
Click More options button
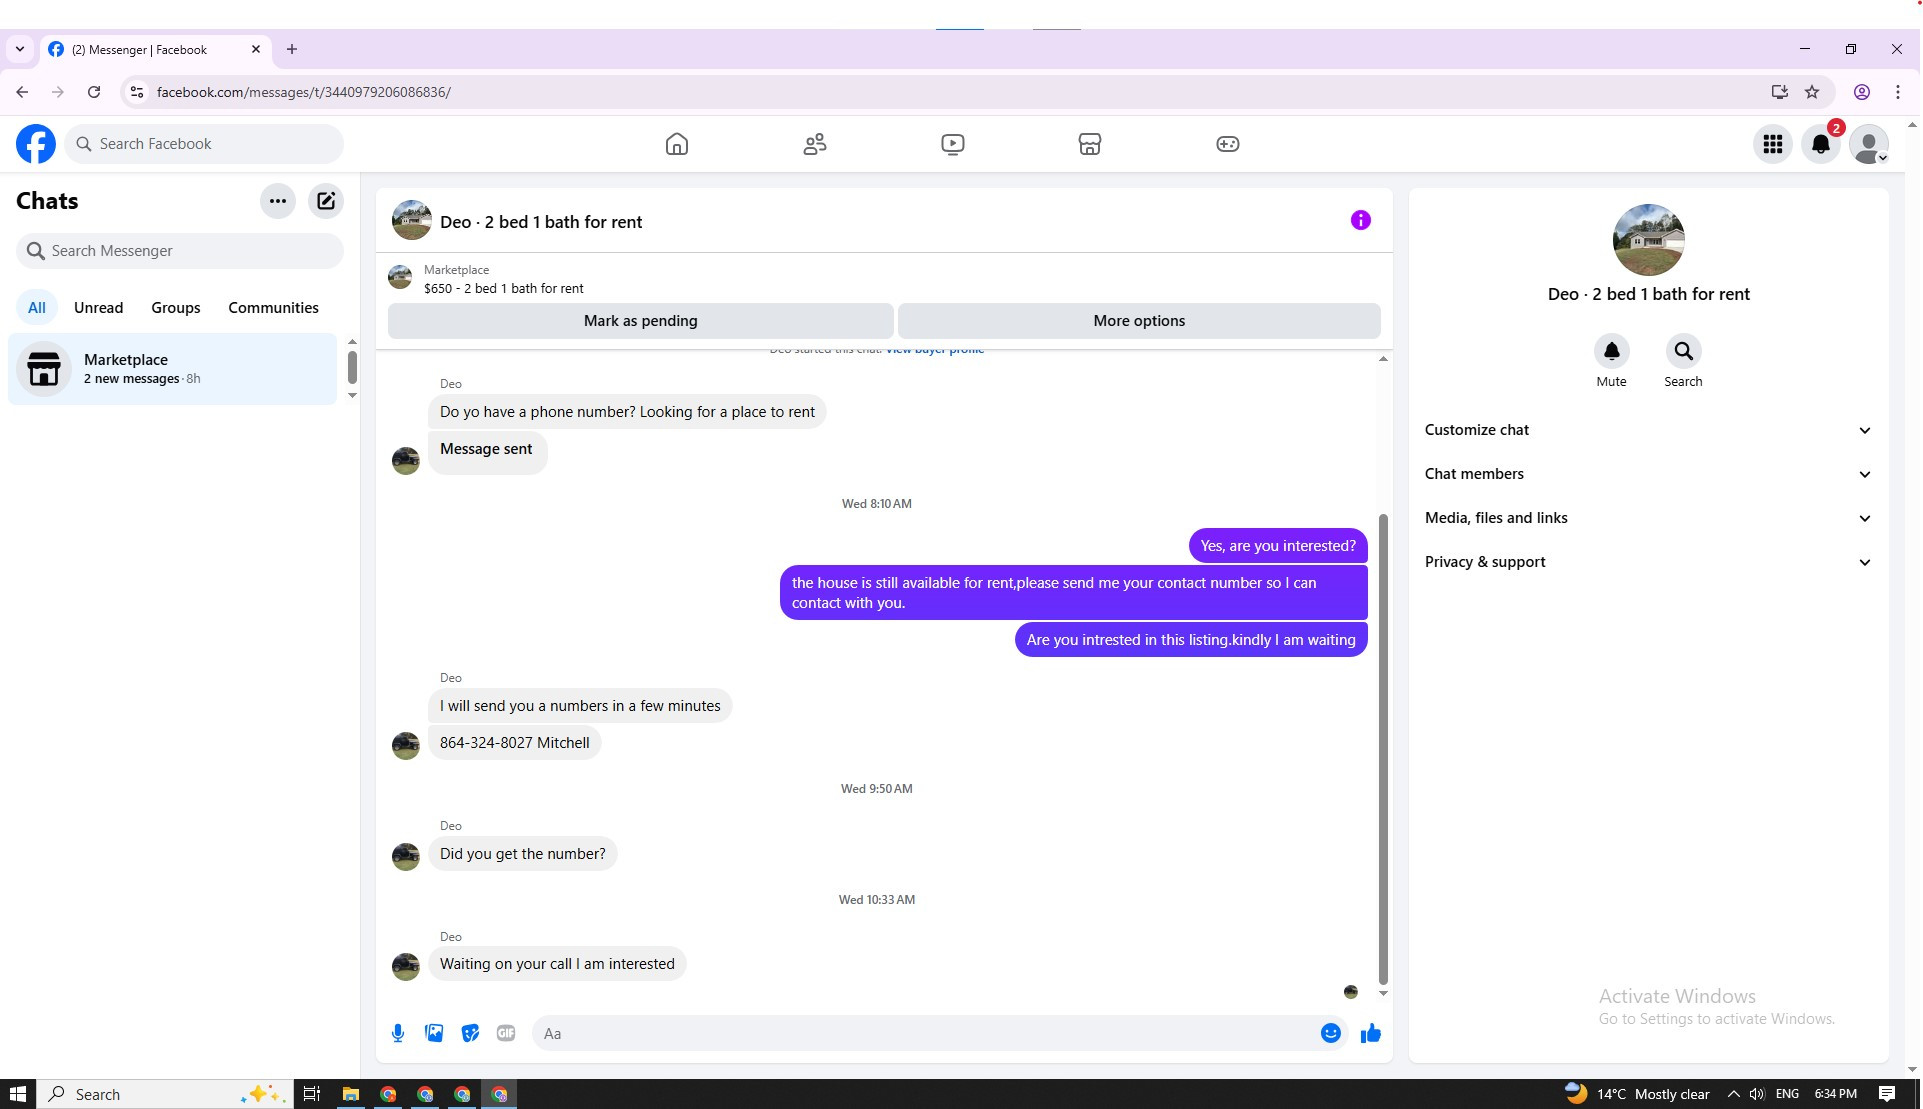(x=1138, y=321)
